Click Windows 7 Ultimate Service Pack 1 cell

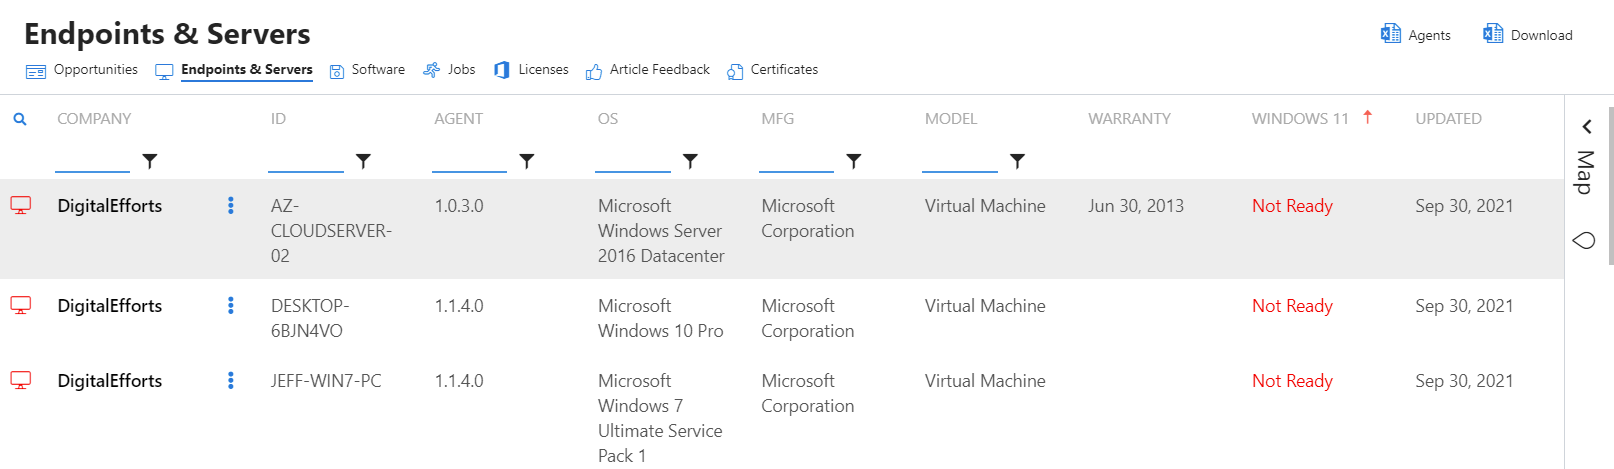[660, 418]
